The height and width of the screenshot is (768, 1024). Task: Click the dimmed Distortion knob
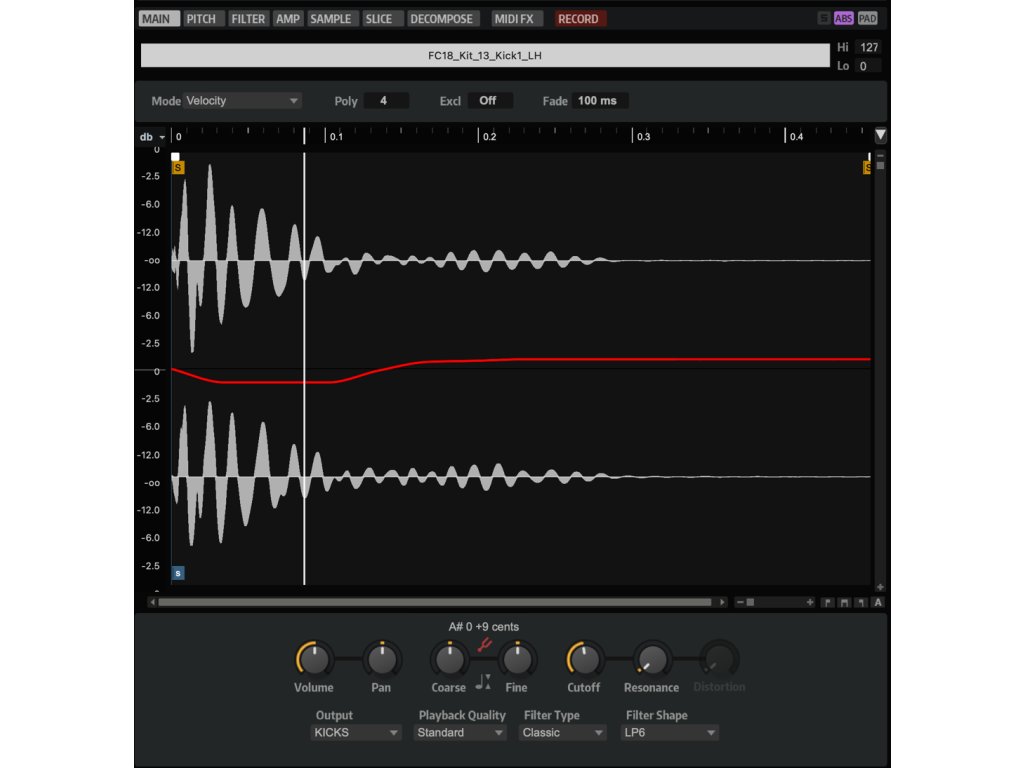[x=719, y=658]
